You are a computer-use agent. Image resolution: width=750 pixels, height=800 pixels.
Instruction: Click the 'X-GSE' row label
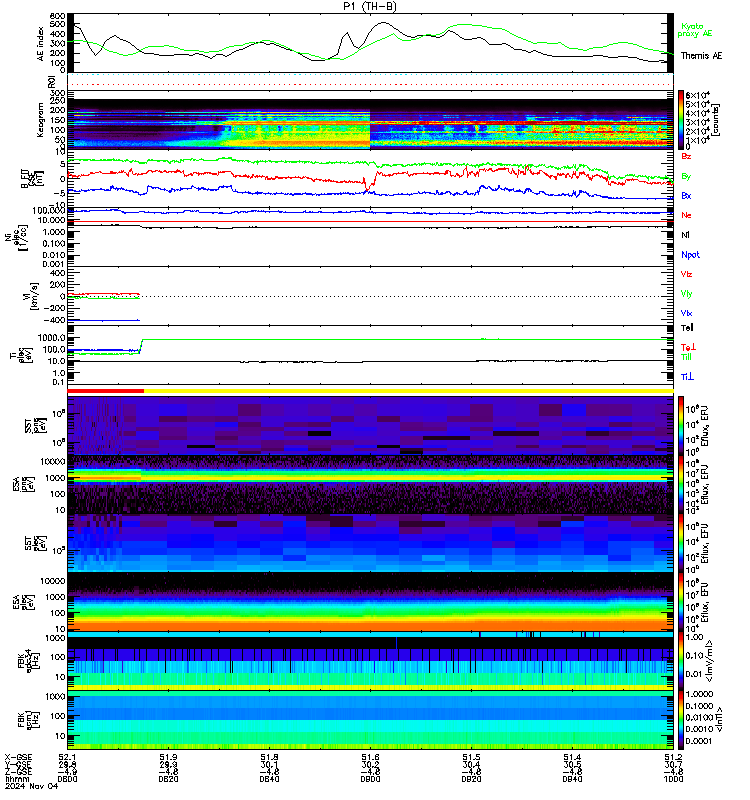click(18, 757)
